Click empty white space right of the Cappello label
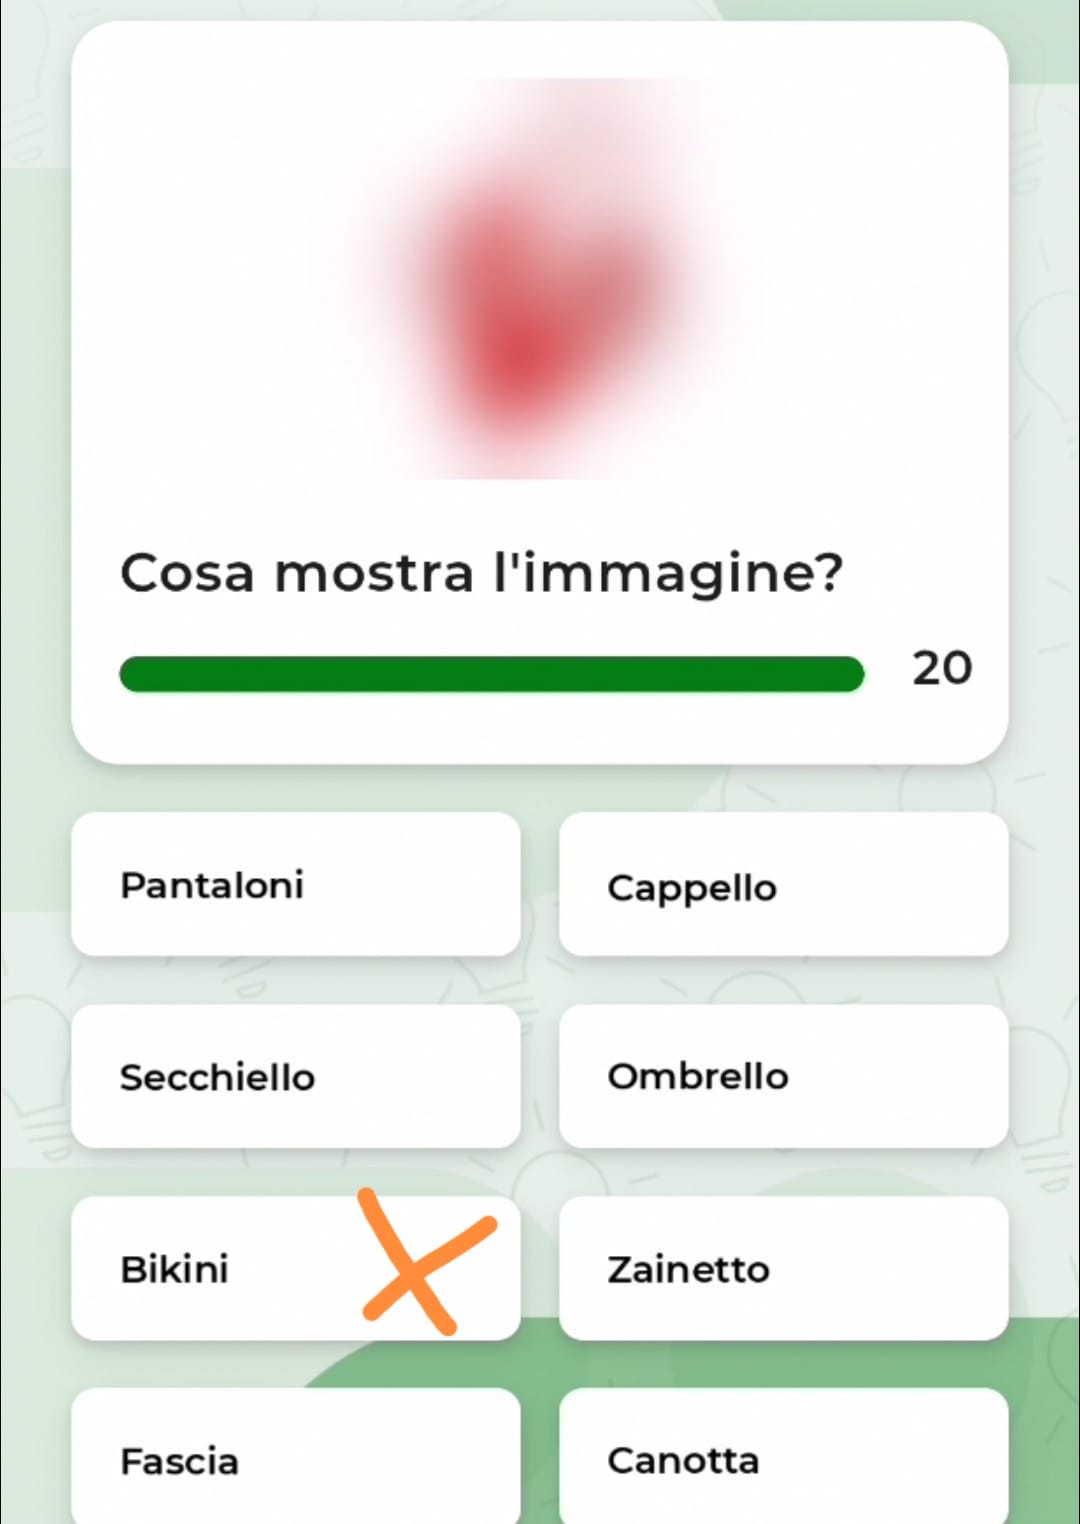The height and width of the screenshot is (1524, 1080). [x=890, y=886]
